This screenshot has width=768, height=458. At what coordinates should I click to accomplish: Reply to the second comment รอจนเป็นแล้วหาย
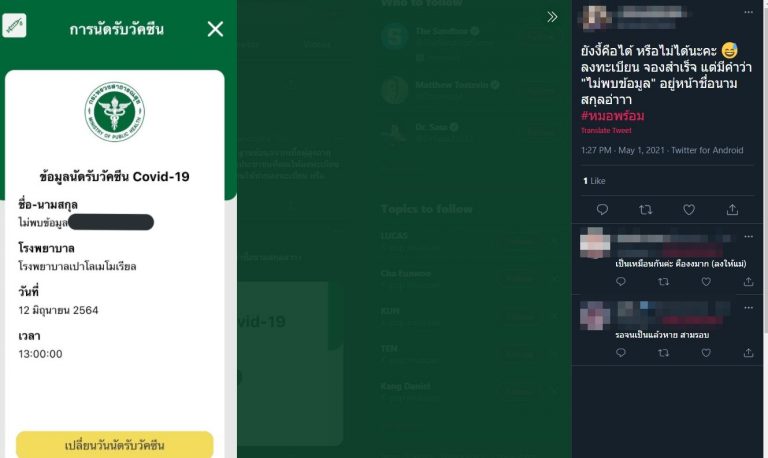coord(621,353)
